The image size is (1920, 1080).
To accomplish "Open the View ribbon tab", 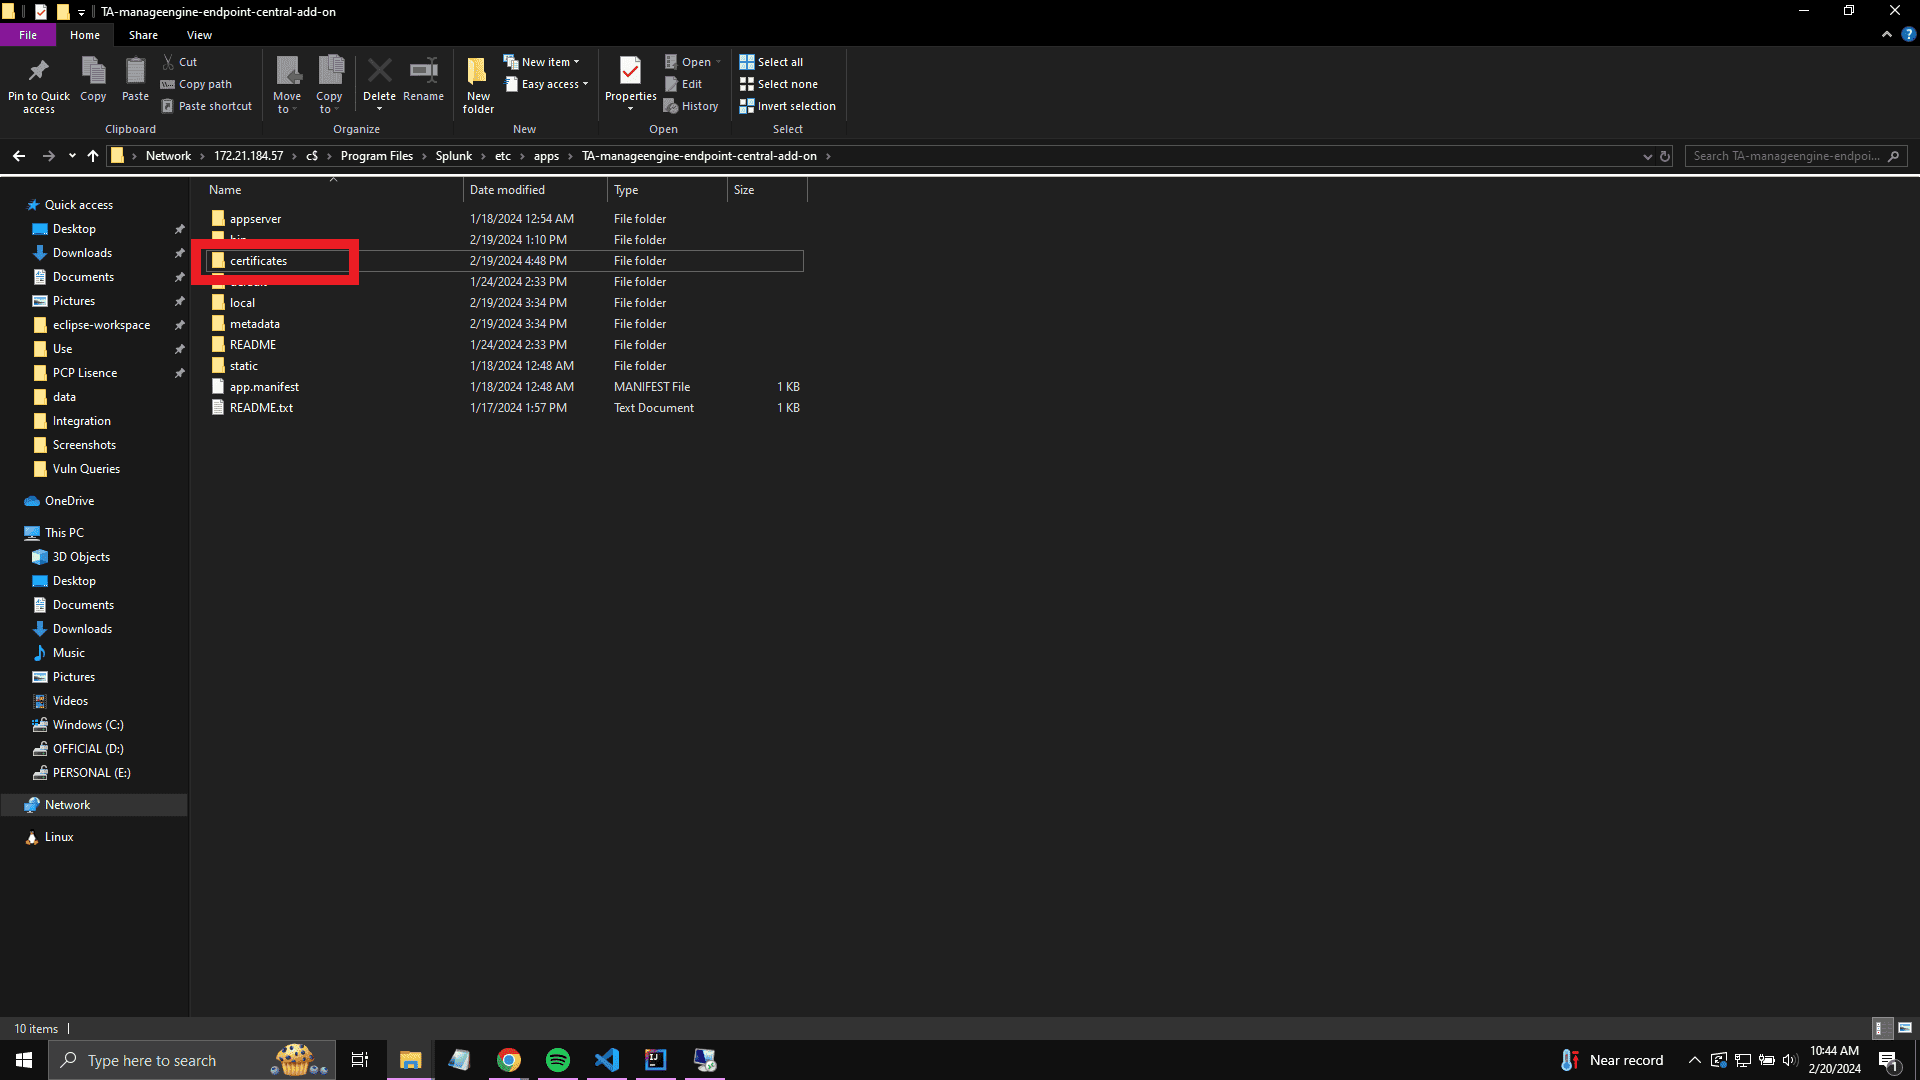I will coord(198,35).
